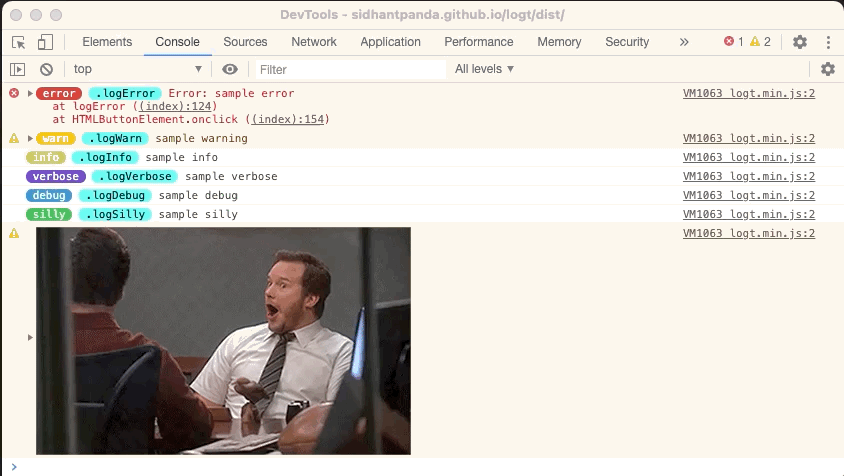Open source link on the sample warning row

[749, 138]
